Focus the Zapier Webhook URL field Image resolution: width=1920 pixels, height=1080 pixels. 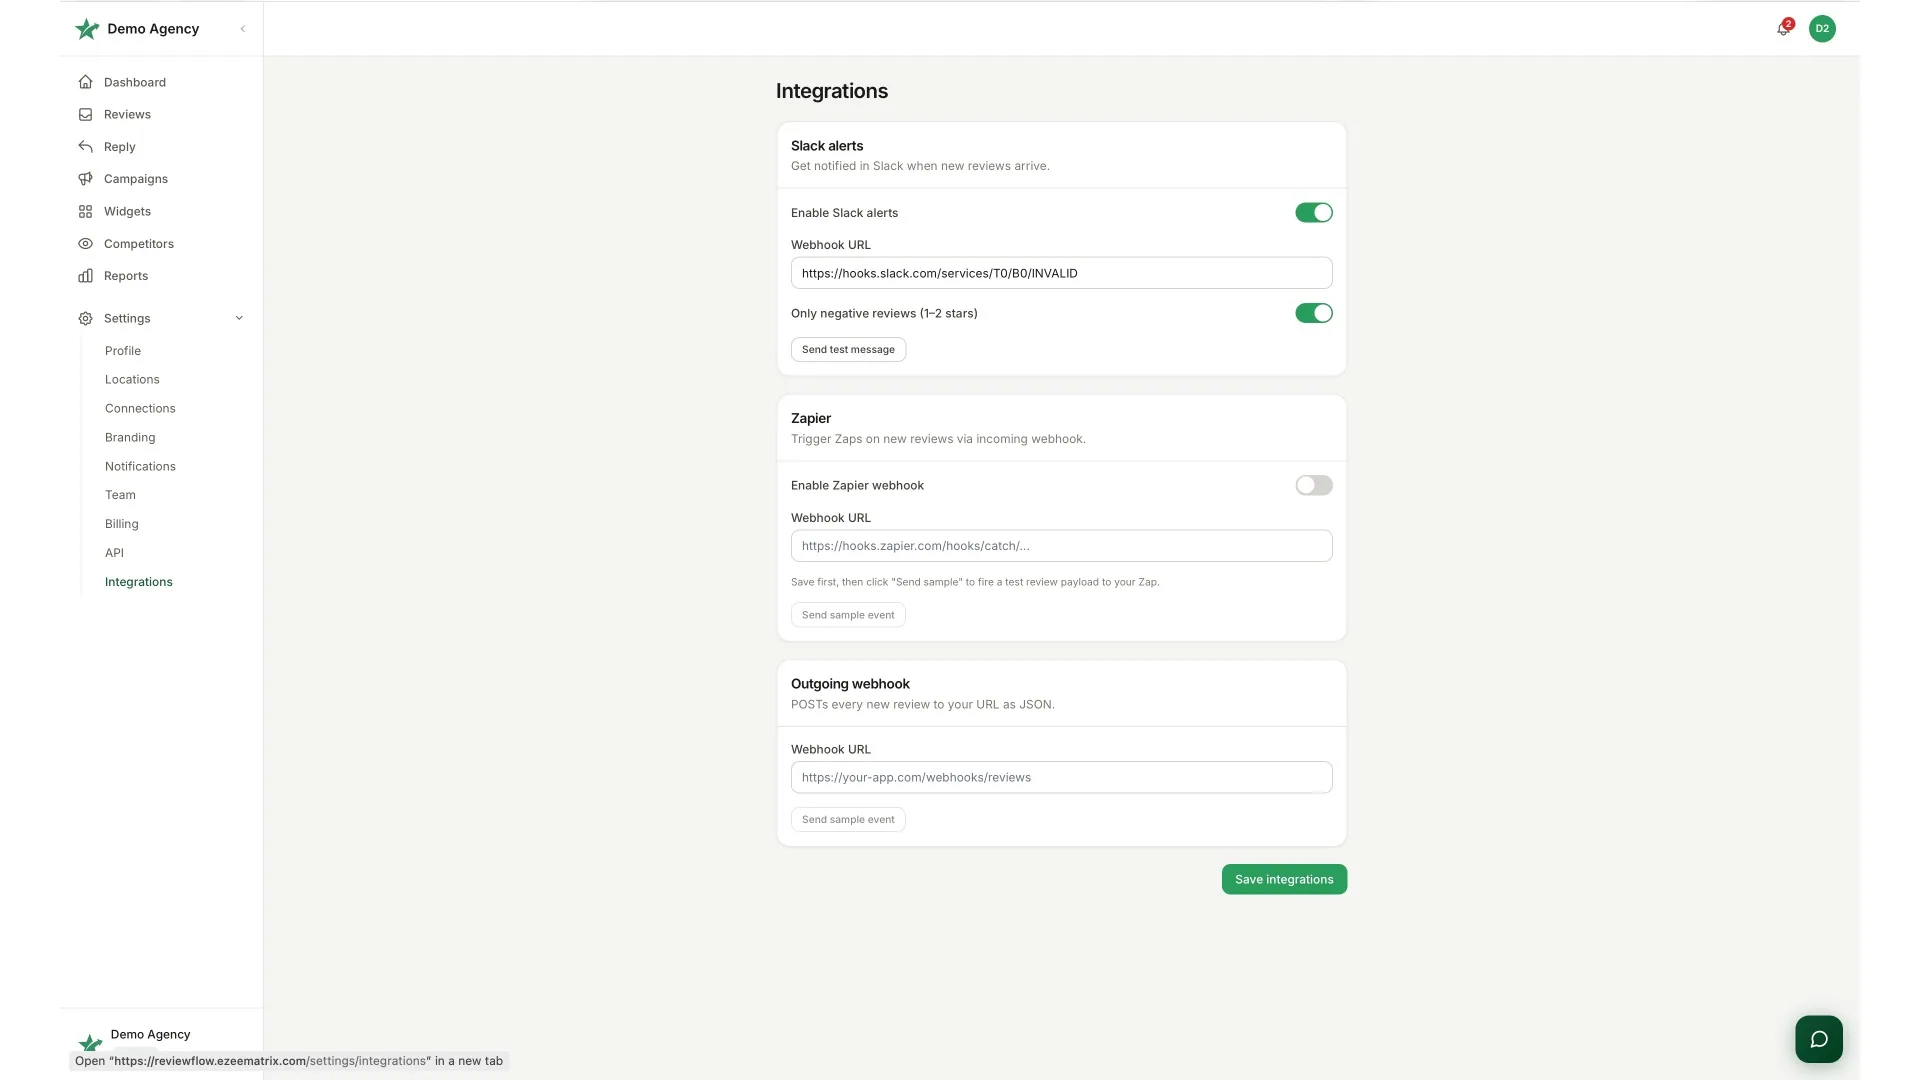tap(1061, 546)
